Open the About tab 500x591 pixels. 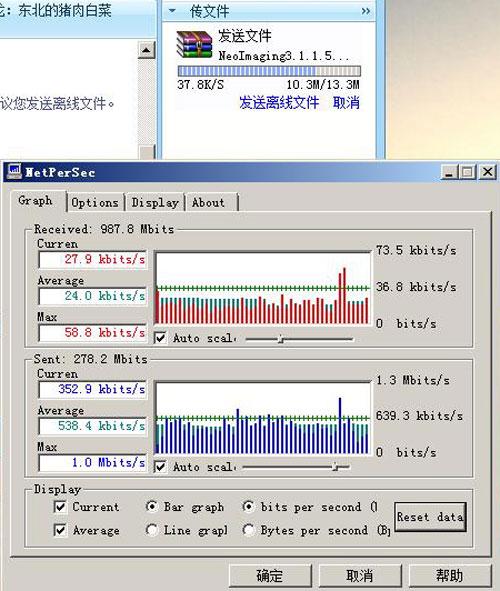208,203
